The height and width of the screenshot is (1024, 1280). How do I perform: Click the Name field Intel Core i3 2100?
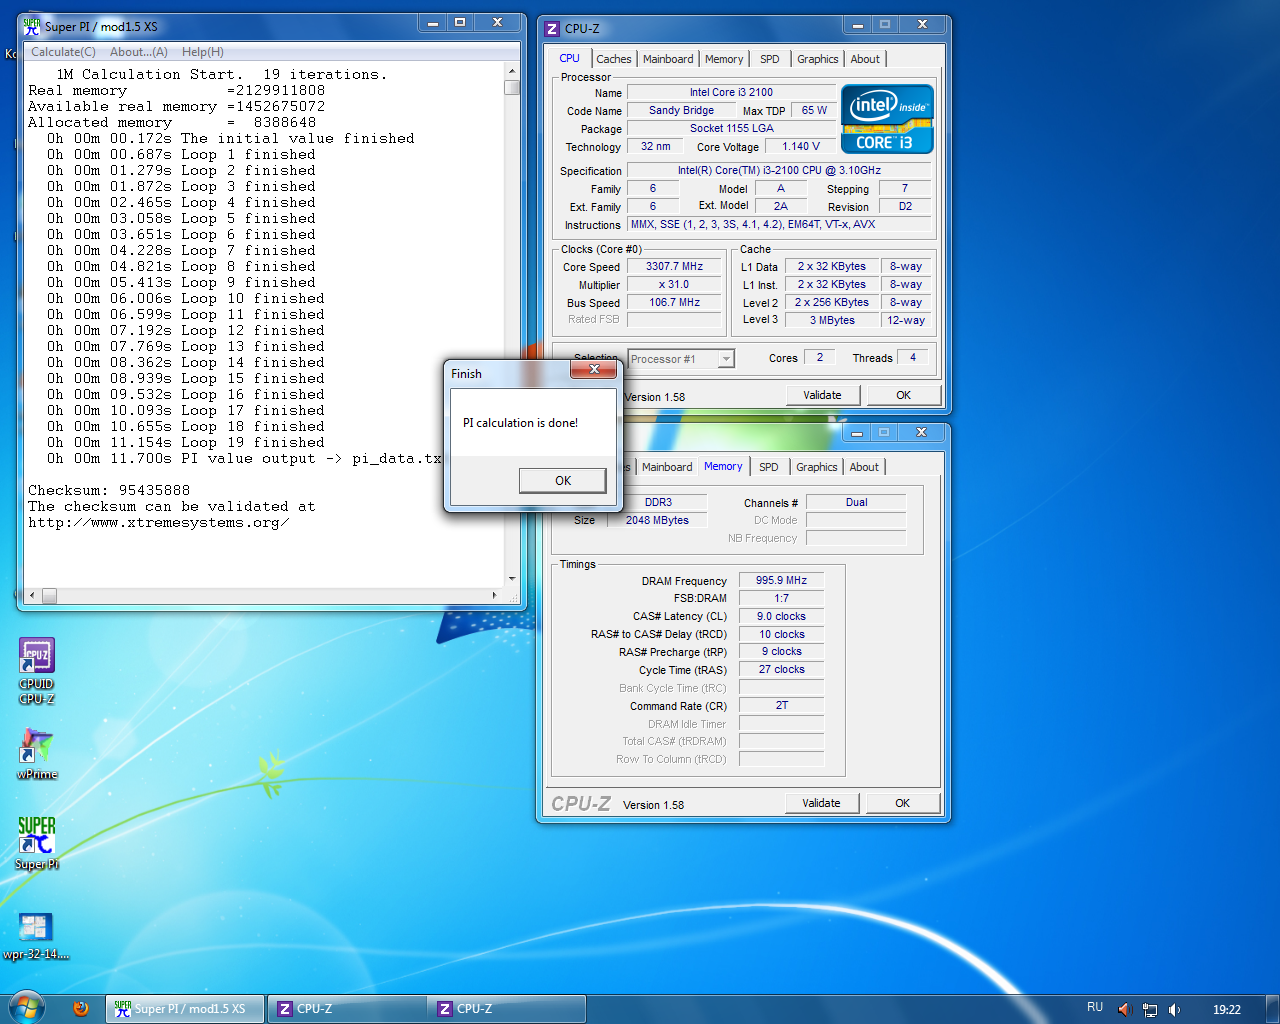click(x=731, y=92)
